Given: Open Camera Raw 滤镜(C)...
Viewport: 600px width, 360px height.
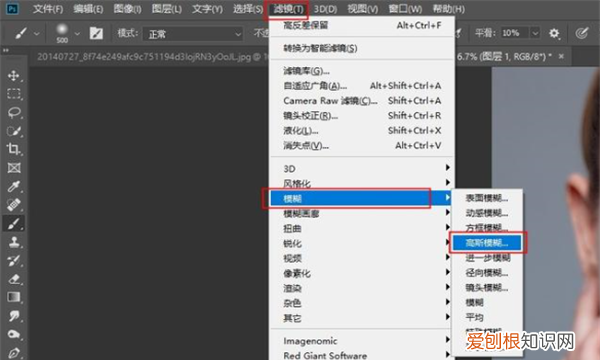Looking at the screenshot, I should [362, 101].
